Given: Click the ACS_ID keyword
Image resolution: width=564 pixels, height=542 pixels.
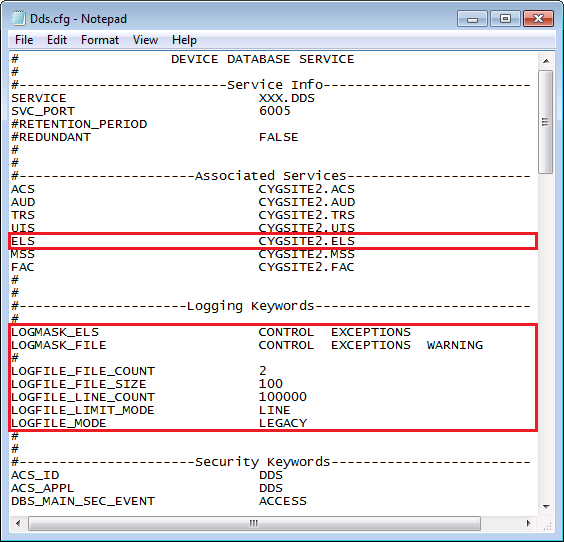Looking at the screenshot, I should point(35,475).
